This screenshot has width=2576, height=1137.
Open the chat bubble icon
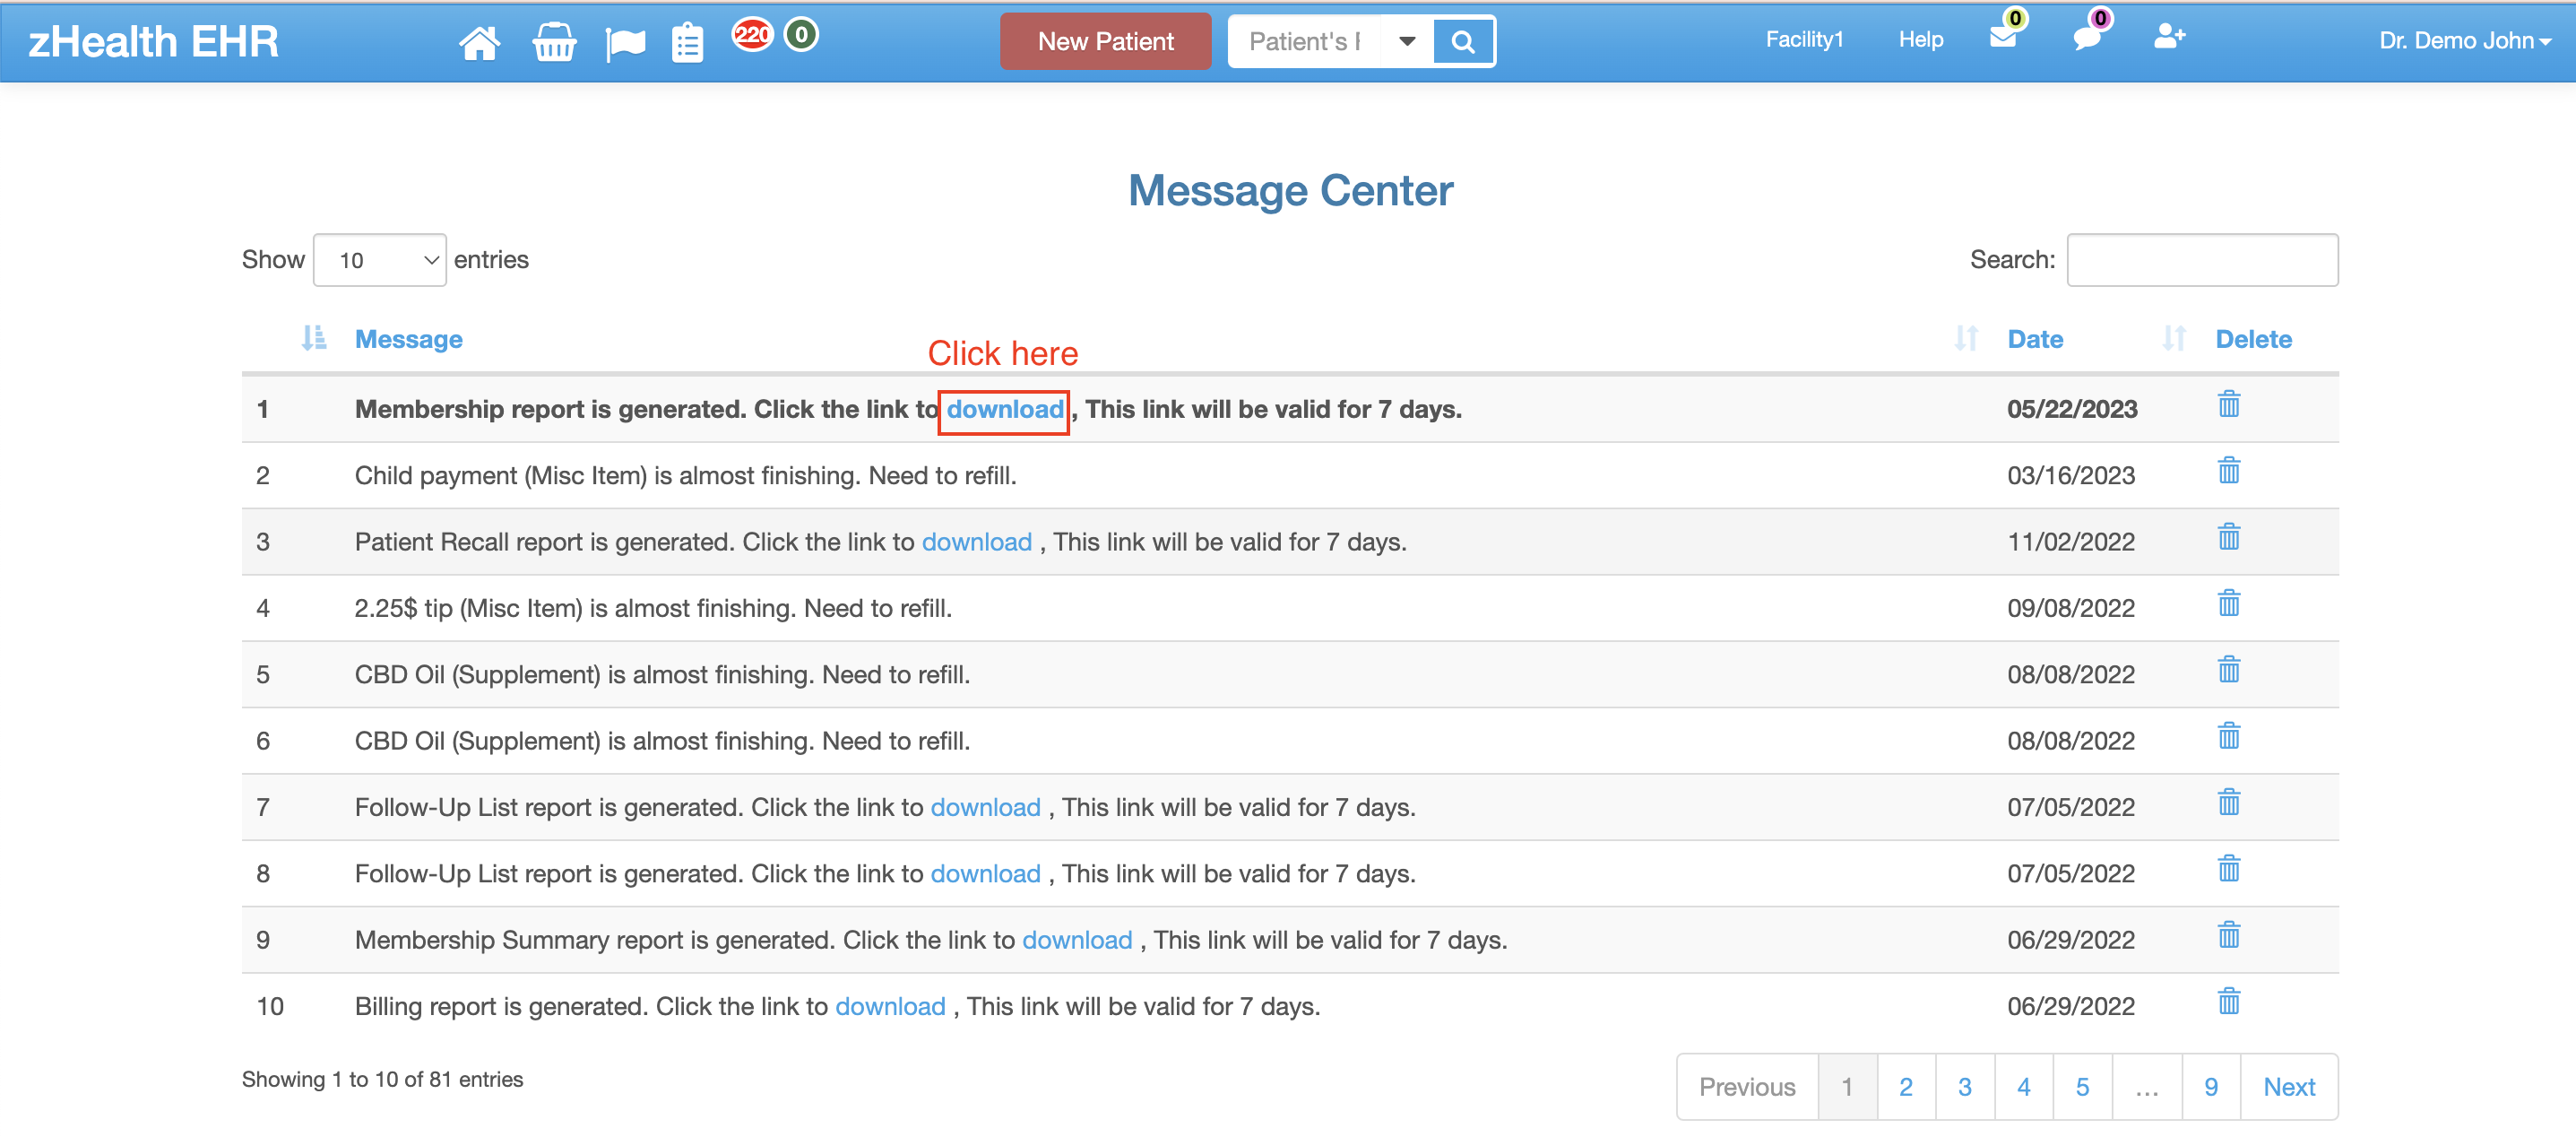coord(2087,38)
